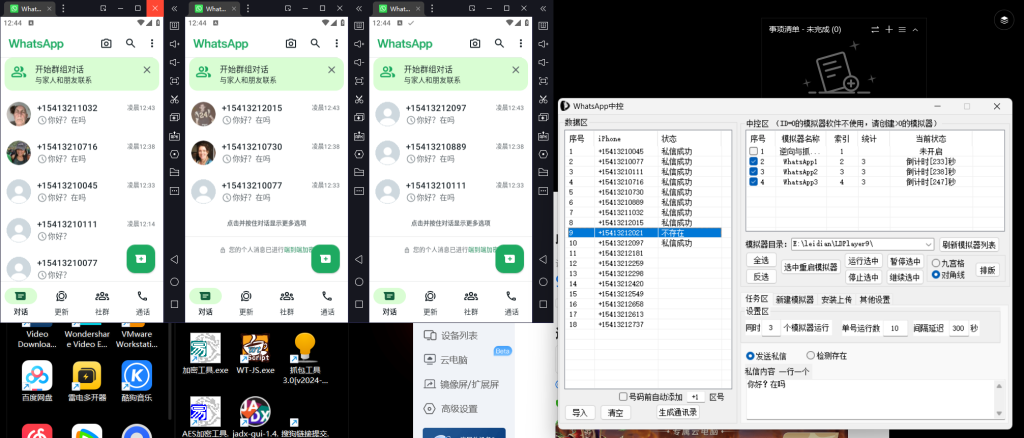Click the 间隔延迟 value field
This screenshot has width=1024, height=438.
(x=959, y=328)
